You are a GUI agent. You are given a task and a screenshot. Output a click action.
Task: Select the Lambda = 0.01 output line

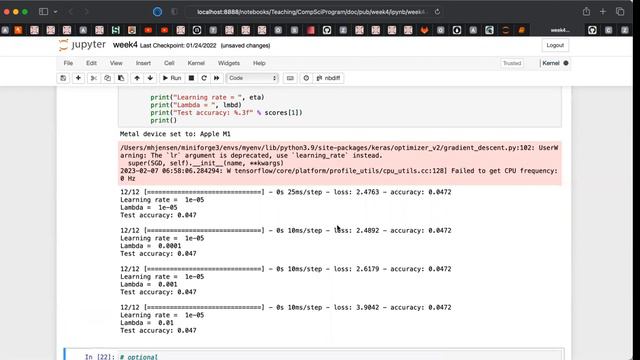click(x=147, y=322)
